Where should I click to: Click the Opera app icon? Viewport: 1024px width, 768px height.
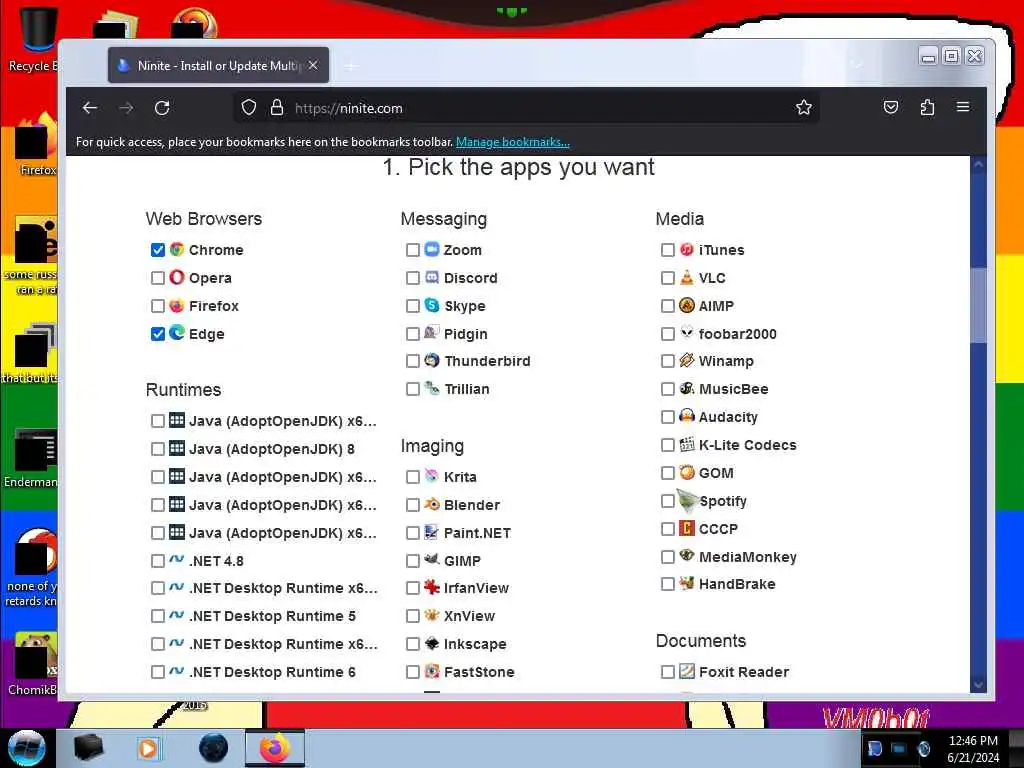click(177, 277)
